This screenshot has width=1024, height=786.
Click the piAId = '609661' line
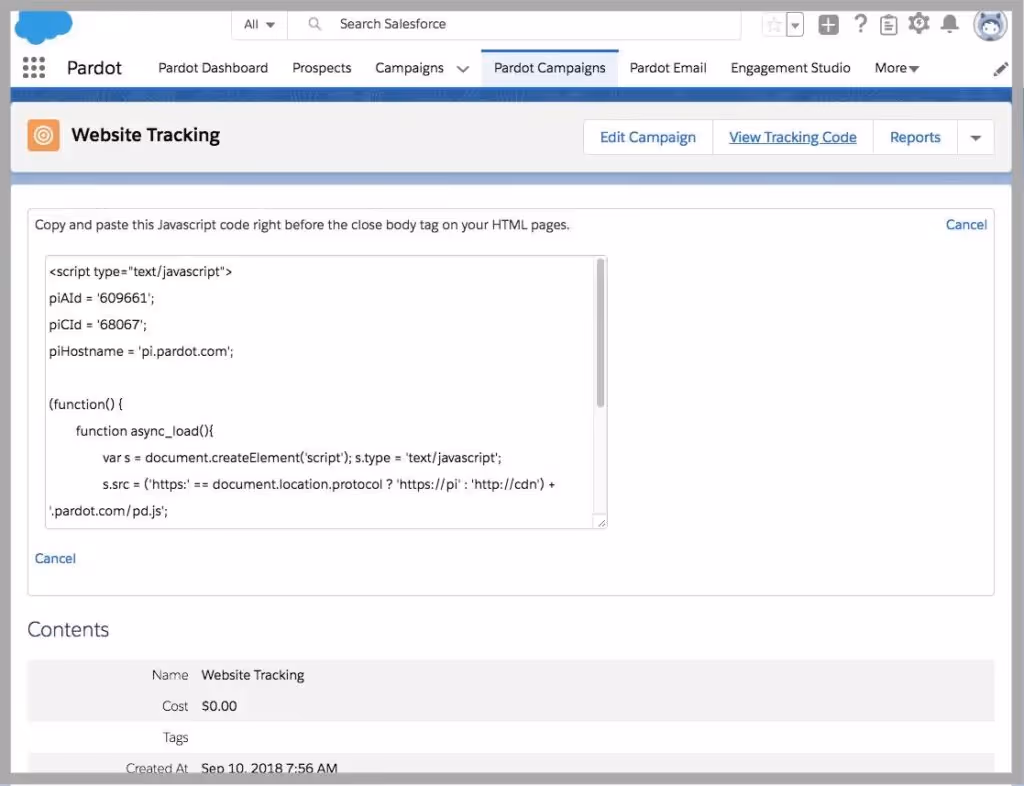pos(101,298)
